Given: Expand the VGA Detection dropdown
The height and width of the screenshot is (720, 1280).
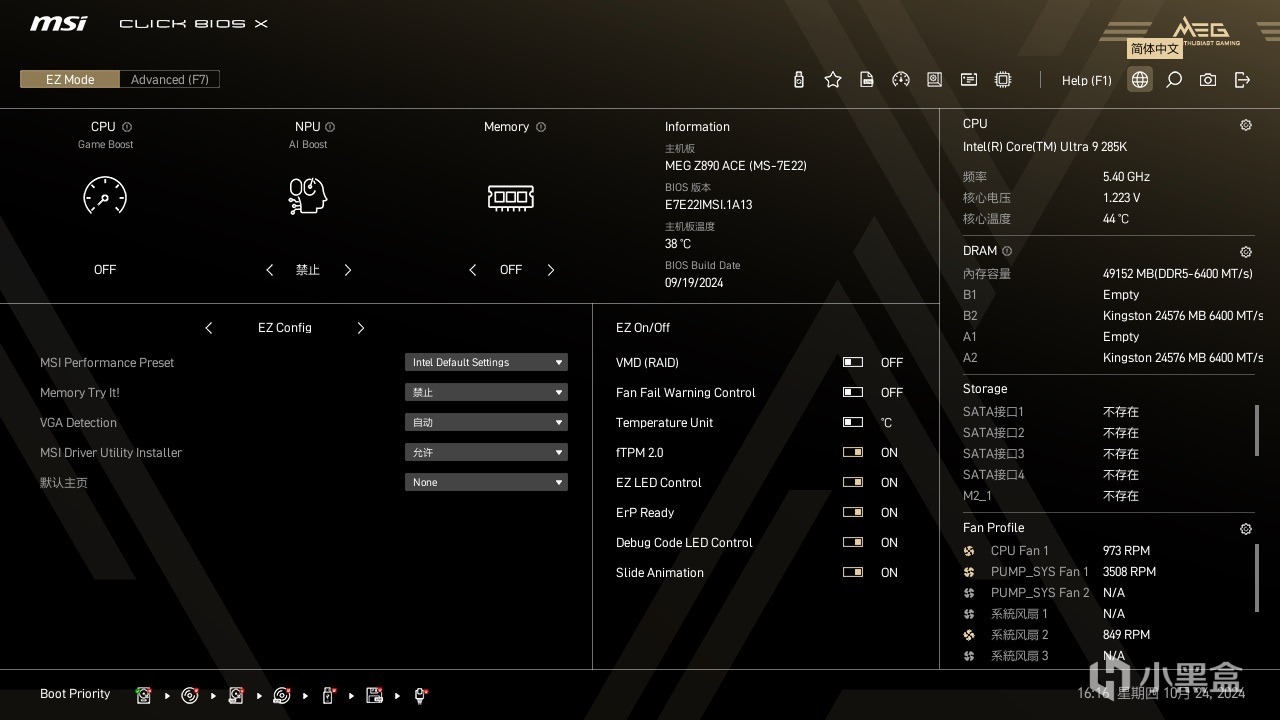Looking at the screenshot, I should point(486,423).
